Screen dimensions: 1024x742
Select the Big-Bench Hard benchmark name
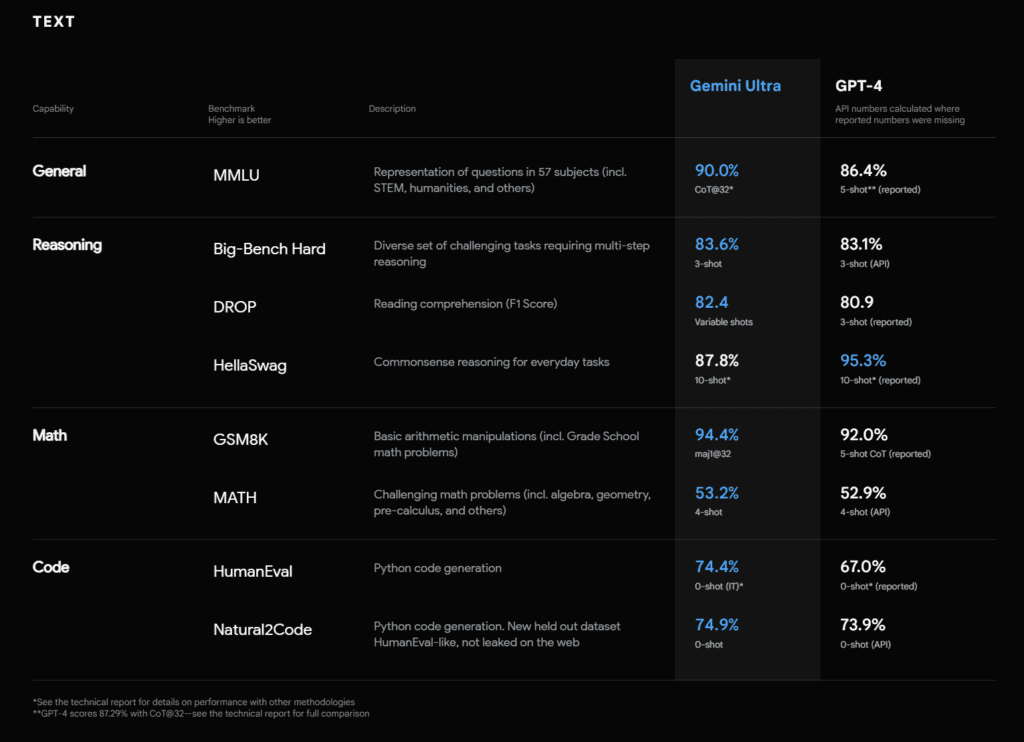[269, 249]
